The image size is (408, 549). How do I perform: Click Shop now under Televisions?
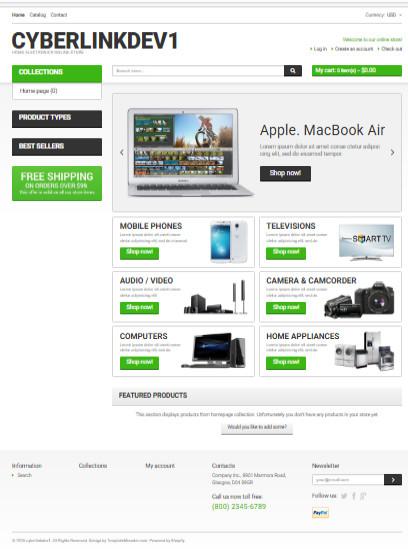tap(286, 253)
